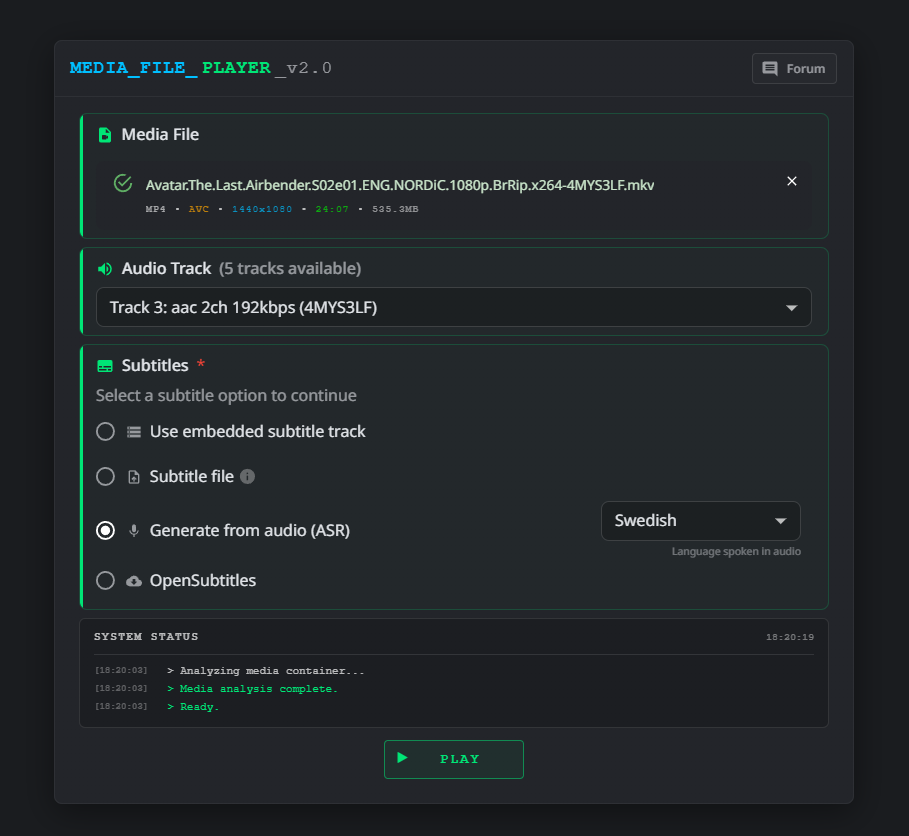Click the 535.3MB file size text

pos(395,209)
